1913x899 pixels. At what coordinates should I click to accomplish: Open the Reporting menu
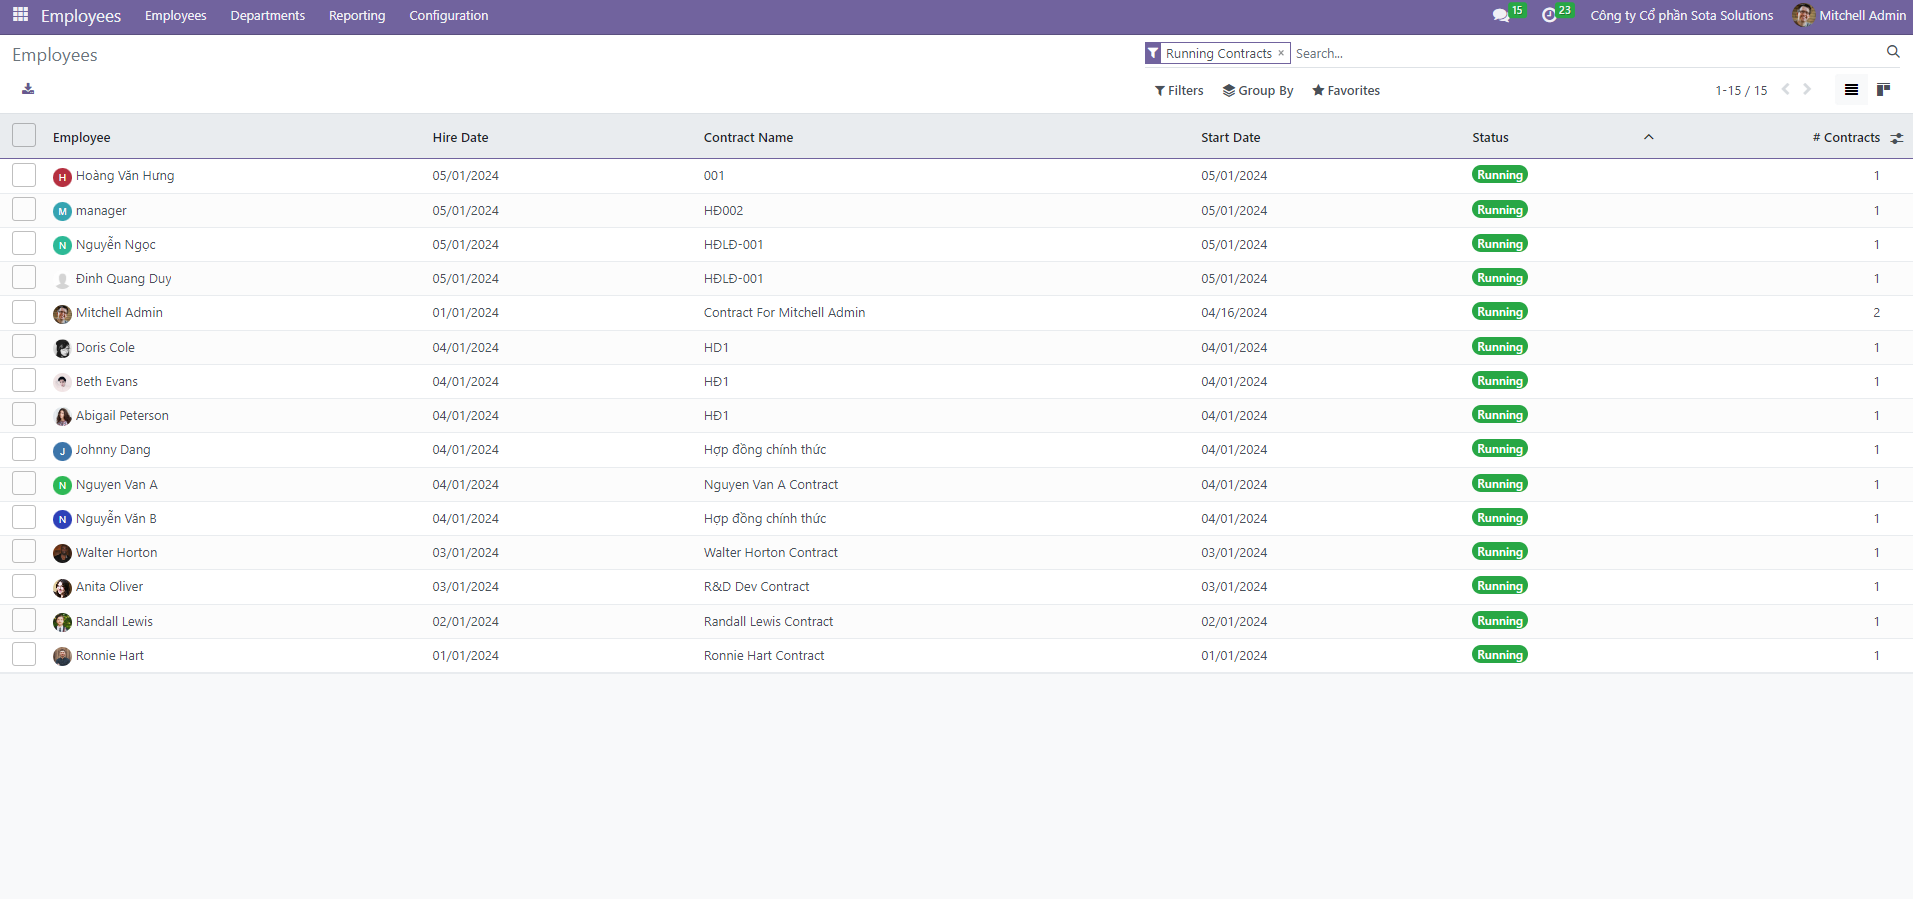tap(357, 15)
